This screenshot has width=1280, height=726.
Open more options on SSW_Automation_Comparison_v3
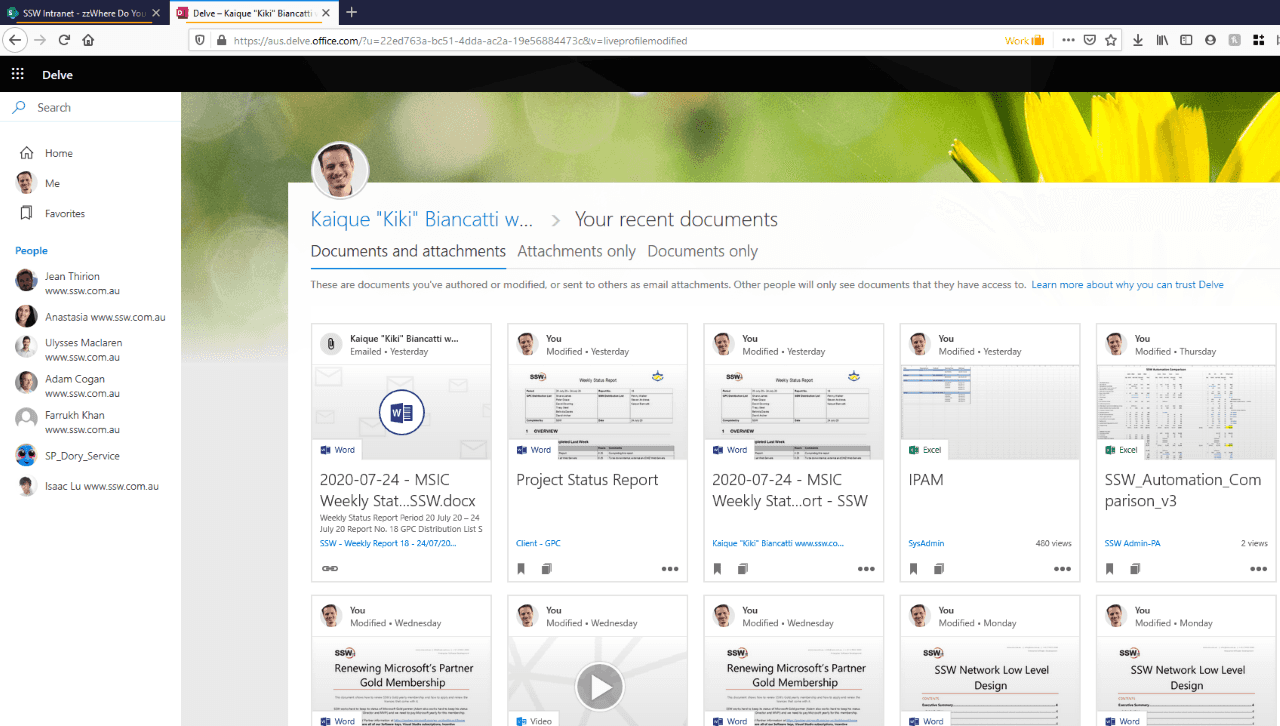click(x=1258, y=569)
